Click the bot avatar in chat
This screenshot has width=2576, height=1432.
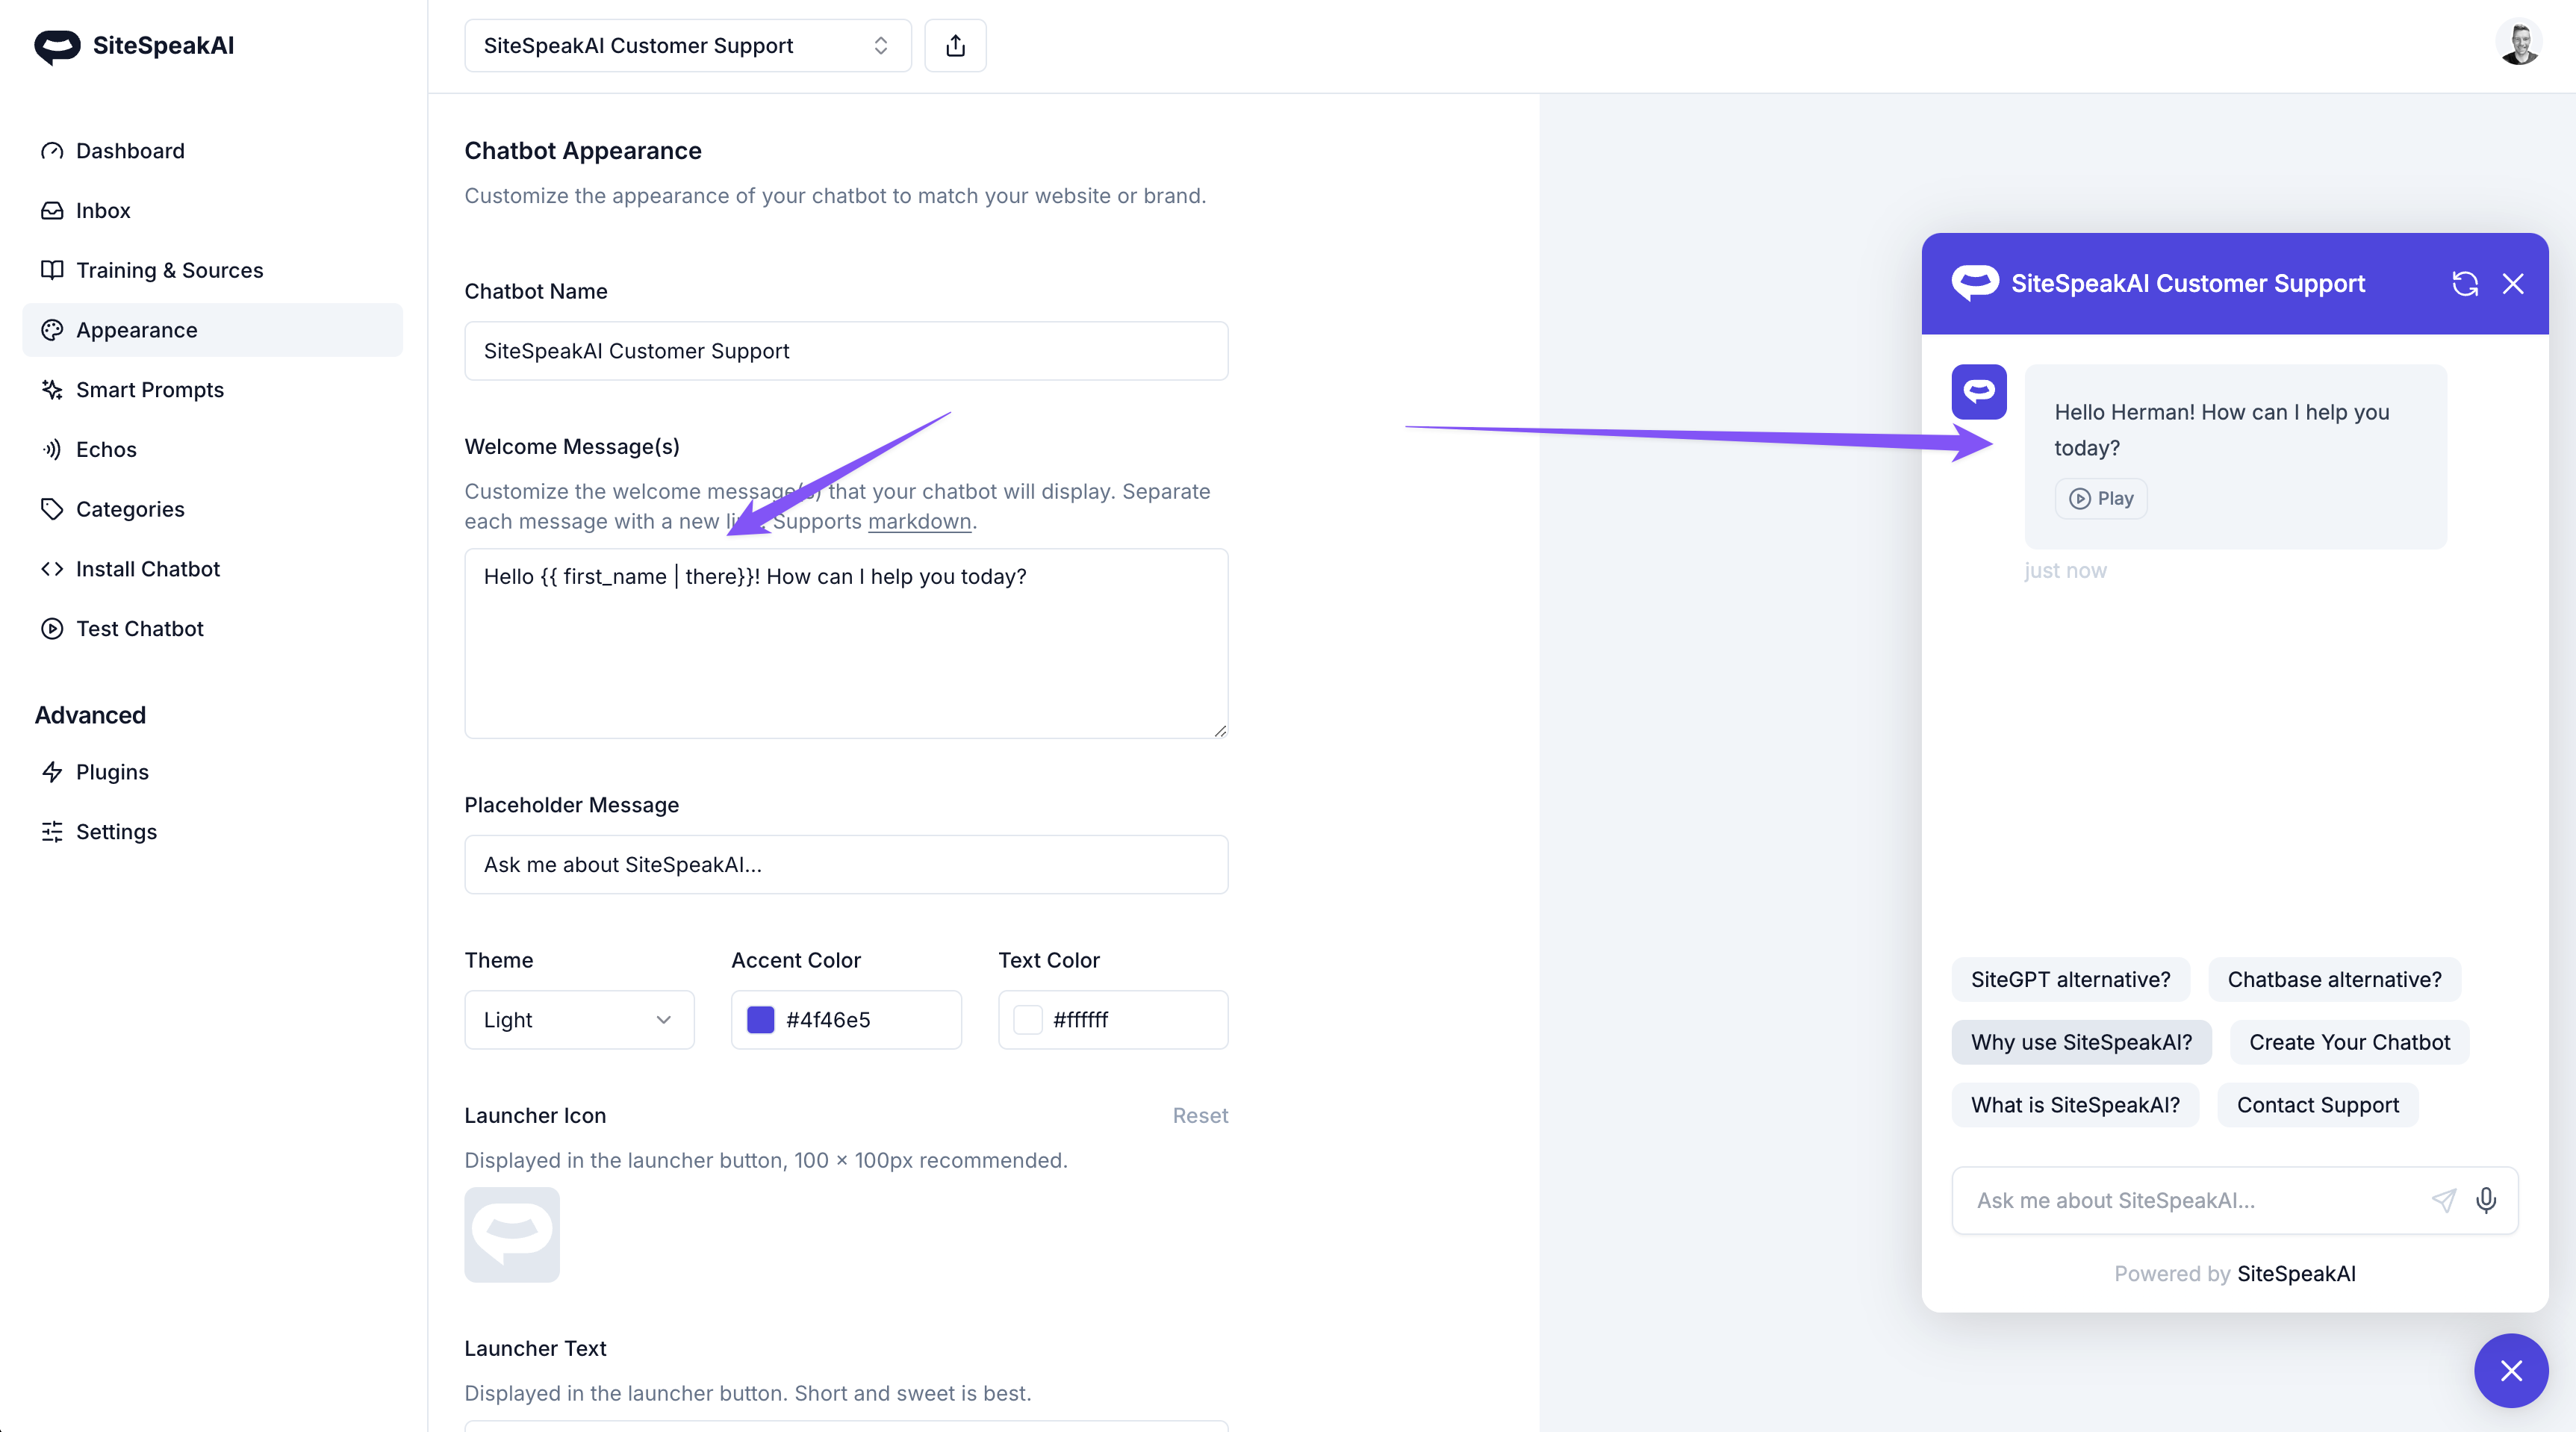pos(1978,391)
